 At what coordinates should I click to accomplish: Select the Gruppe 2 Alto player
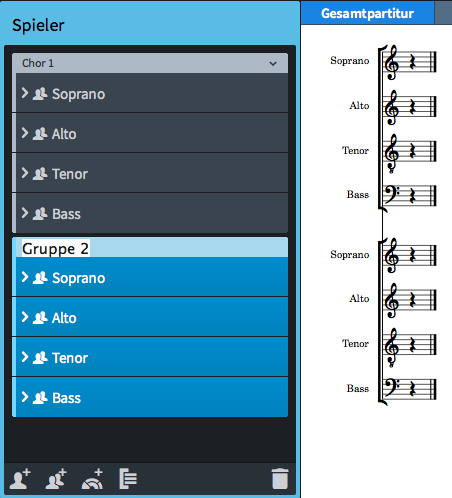point(152,317)
